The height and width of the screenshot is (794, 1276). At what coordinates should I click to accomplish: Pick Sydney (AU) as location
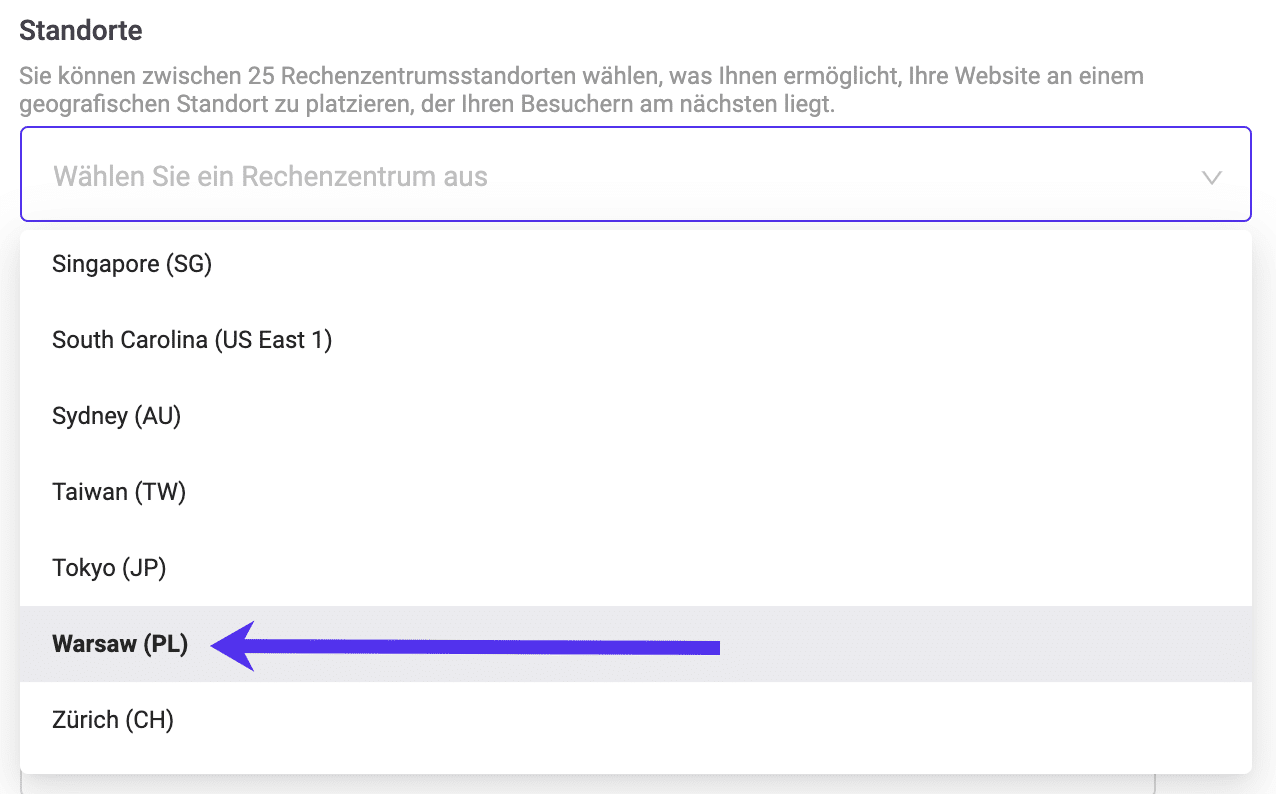click(x=116, y=416)
